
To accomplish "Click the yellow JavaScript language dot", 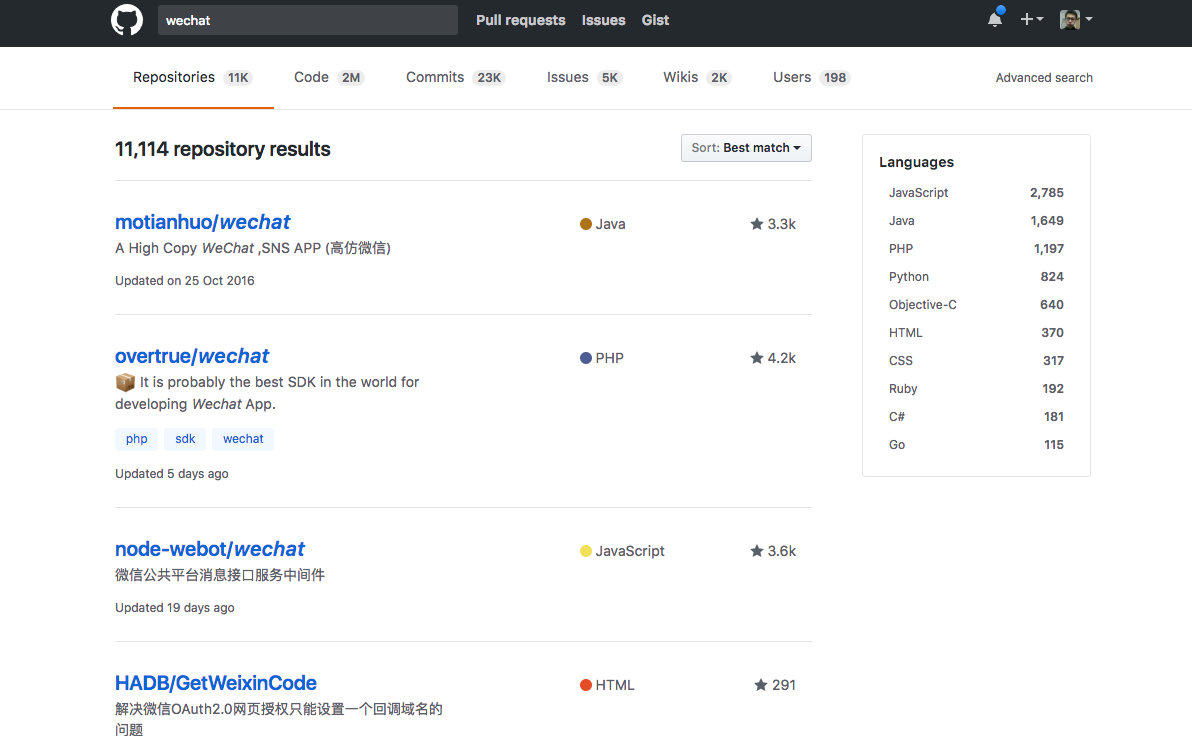I will point(585,550).
